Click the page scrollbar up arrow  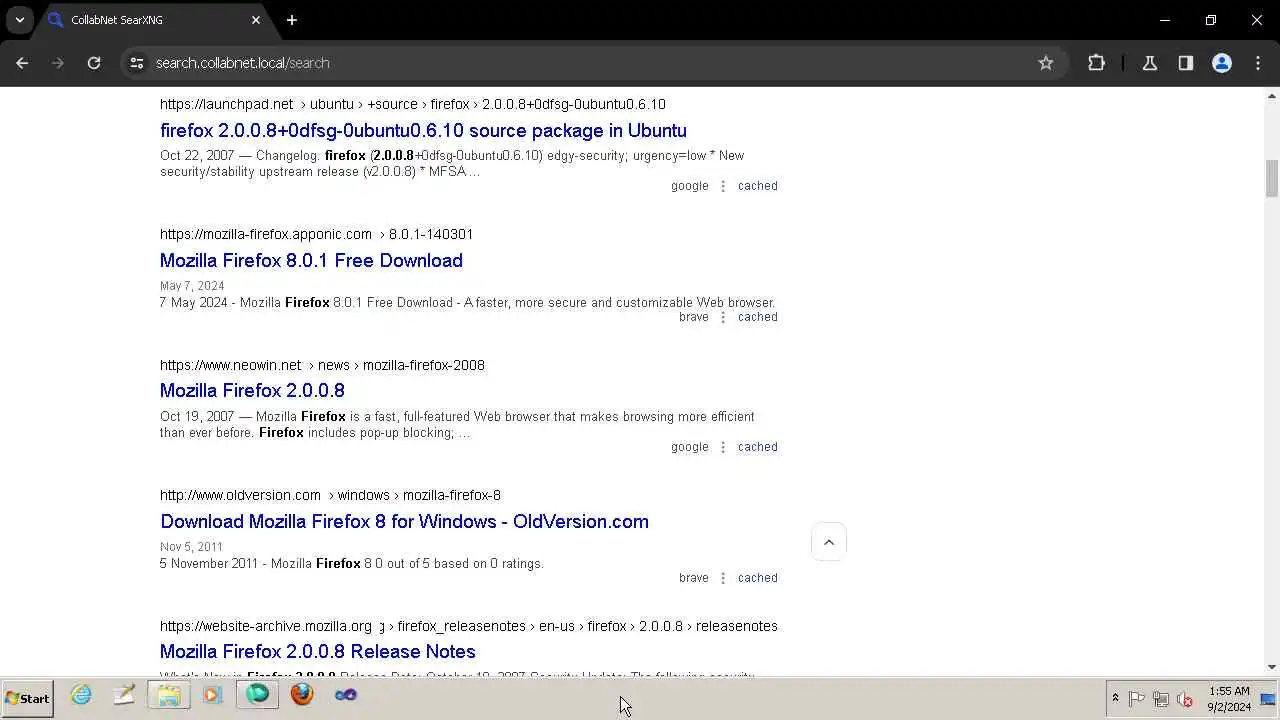tap(1272, 96)
